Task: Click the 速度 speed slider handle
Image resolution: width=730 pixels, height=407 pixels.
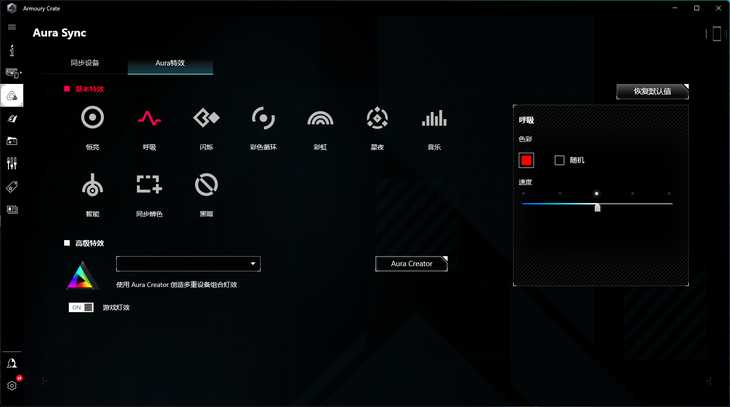Action: 597,207
